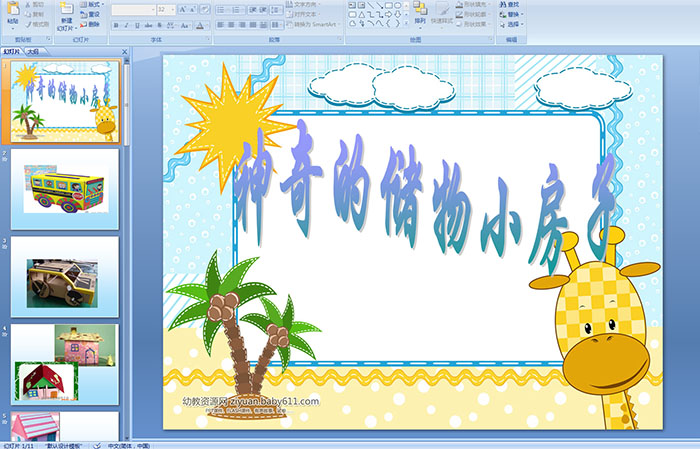Click the Font Color (A) swatch
Image resolution: width=700 pixels, height=449 pixels.
click(x=200, y=25)
